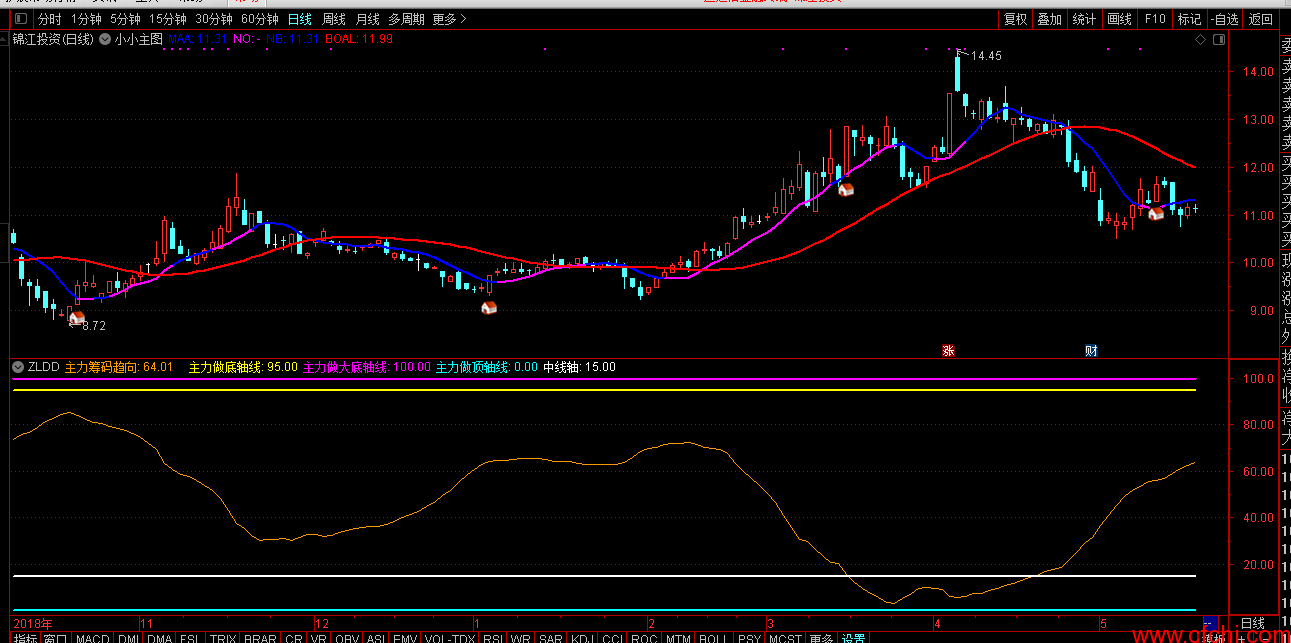Viewport: 1291px width, 643px height.
Task: Select the WR indicator tab
Action: click(x=521, y=638)
